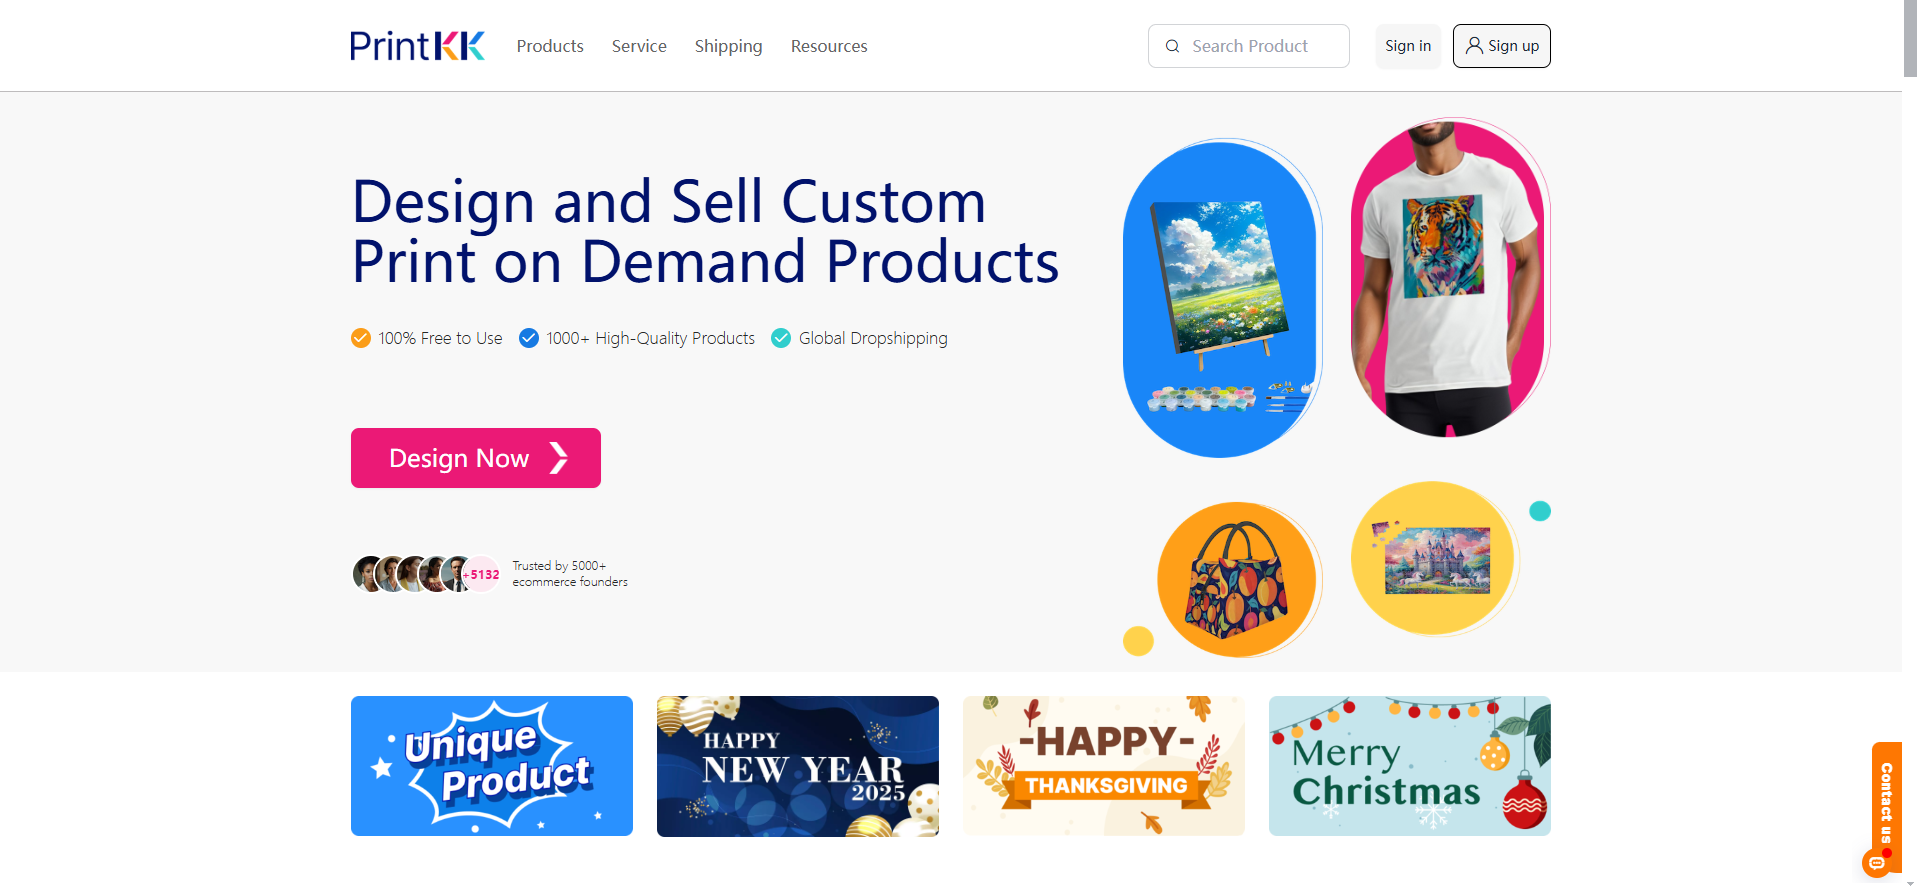Open the Merry Christmas banner
This screenshot has width=1919, height=893.
click(x=1410, y=766)
